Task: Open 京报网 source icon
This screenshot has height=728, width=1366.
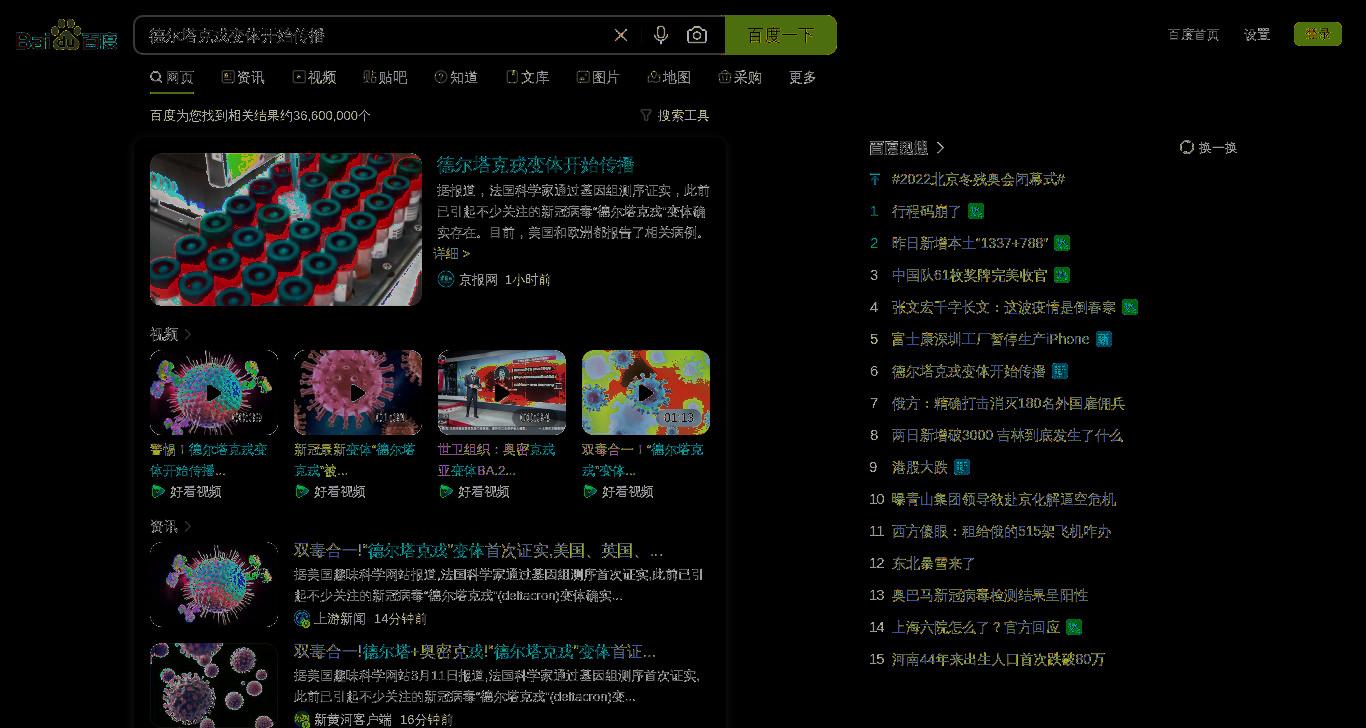Action: pyautogui.click(x=446, y=279)
